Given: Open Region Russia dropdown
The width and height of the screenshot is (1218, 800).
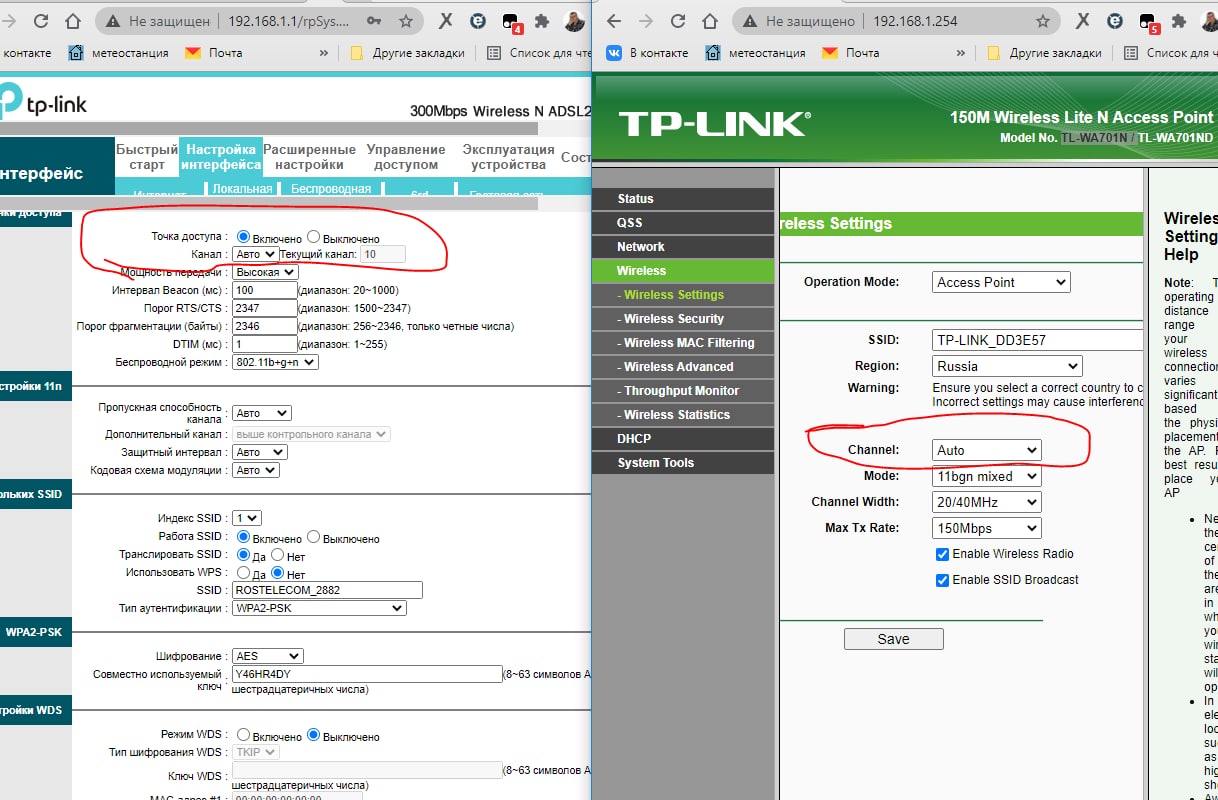Looking at the screenshot, I should click(x=1007, y=366).
